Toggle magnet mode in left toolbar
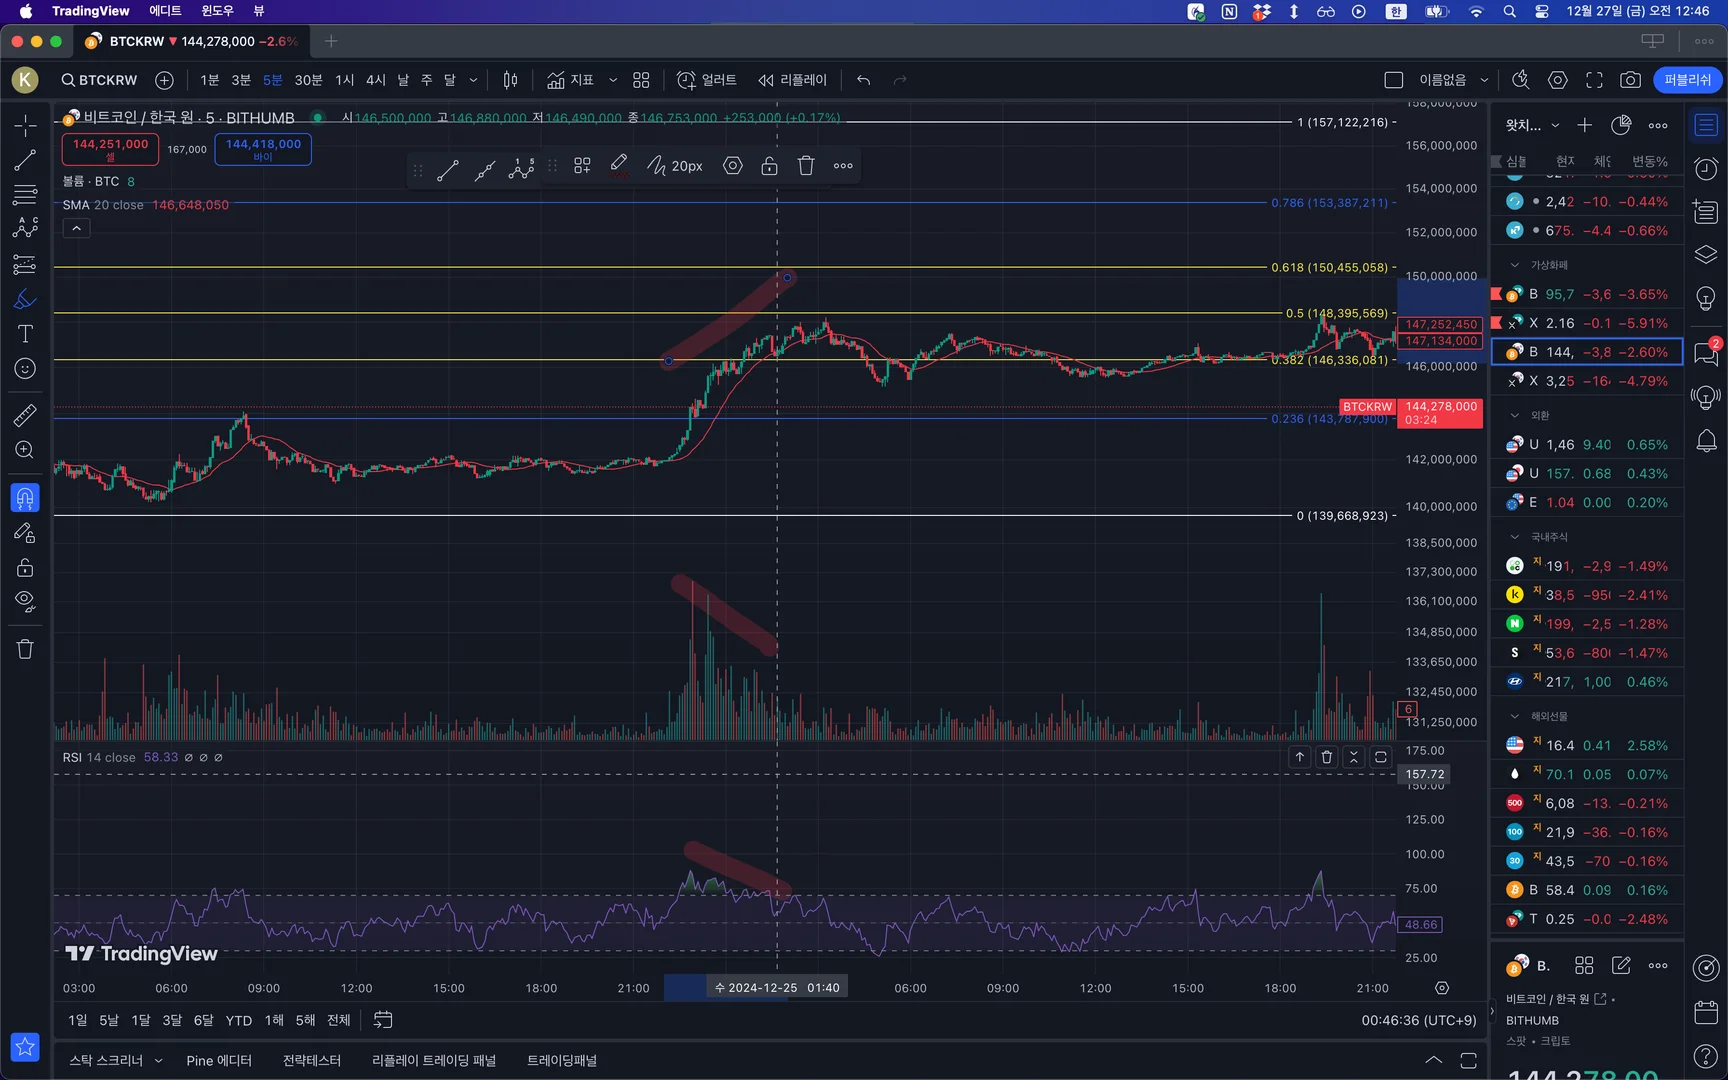The width and height of the screenshot is (1728, 1080). (x=25, y=497)
